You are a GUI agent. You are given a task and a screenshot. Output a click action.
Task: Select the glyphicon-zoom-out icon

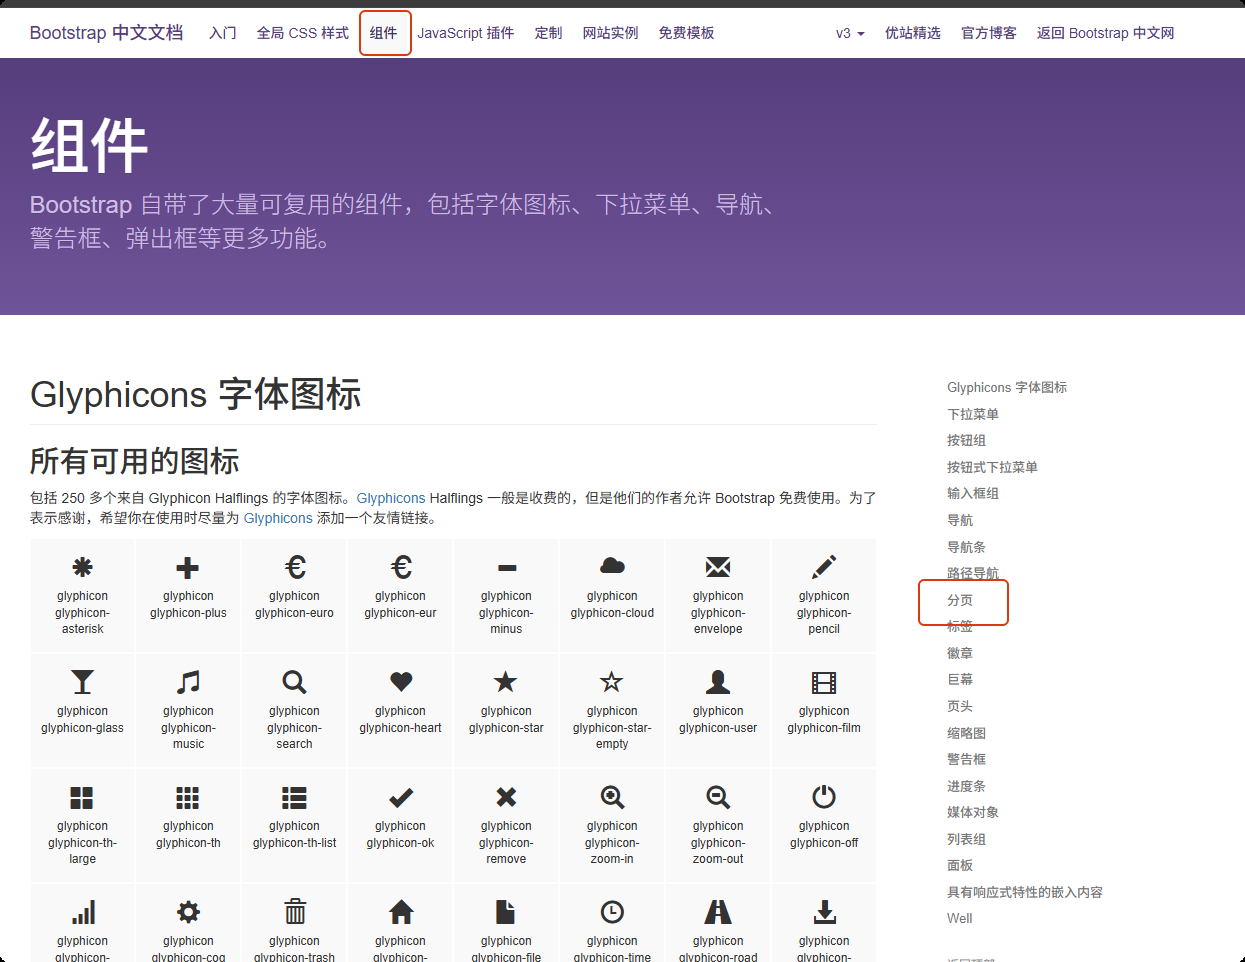pos(718,797)
